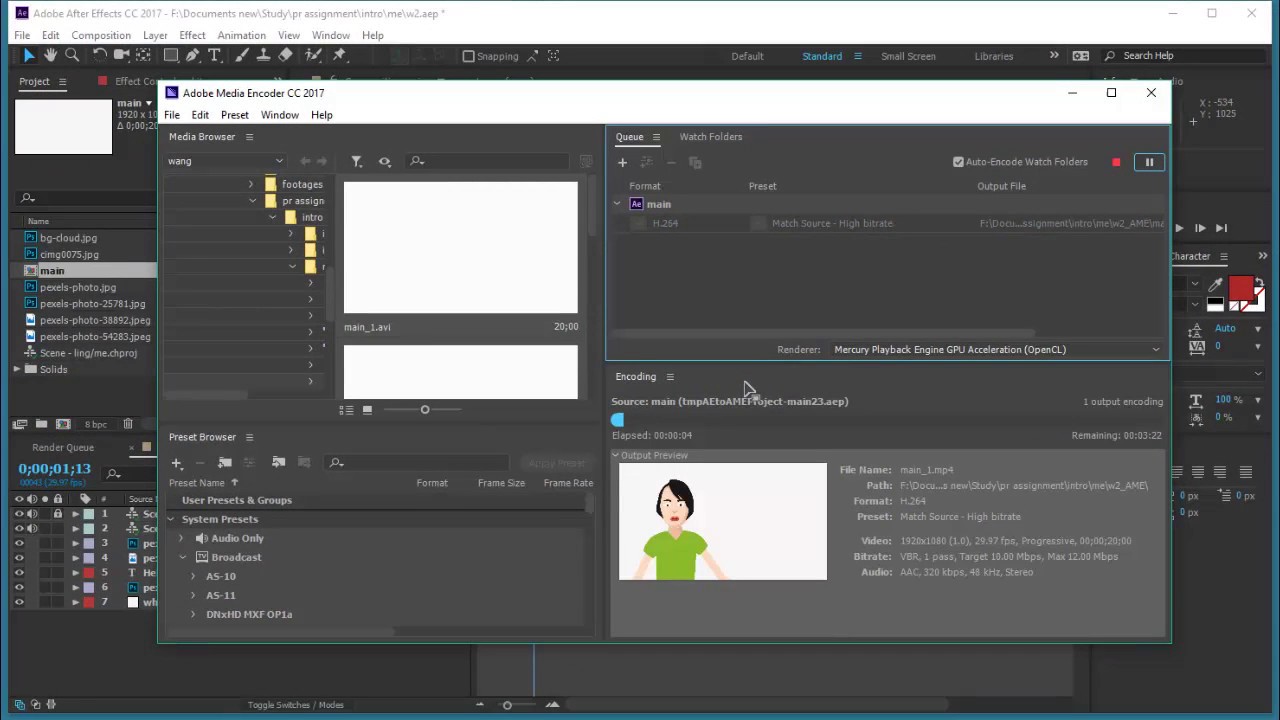Select the Pen tool in After Effects
Screen dimensions: 1280x720
tap(193, 56)
